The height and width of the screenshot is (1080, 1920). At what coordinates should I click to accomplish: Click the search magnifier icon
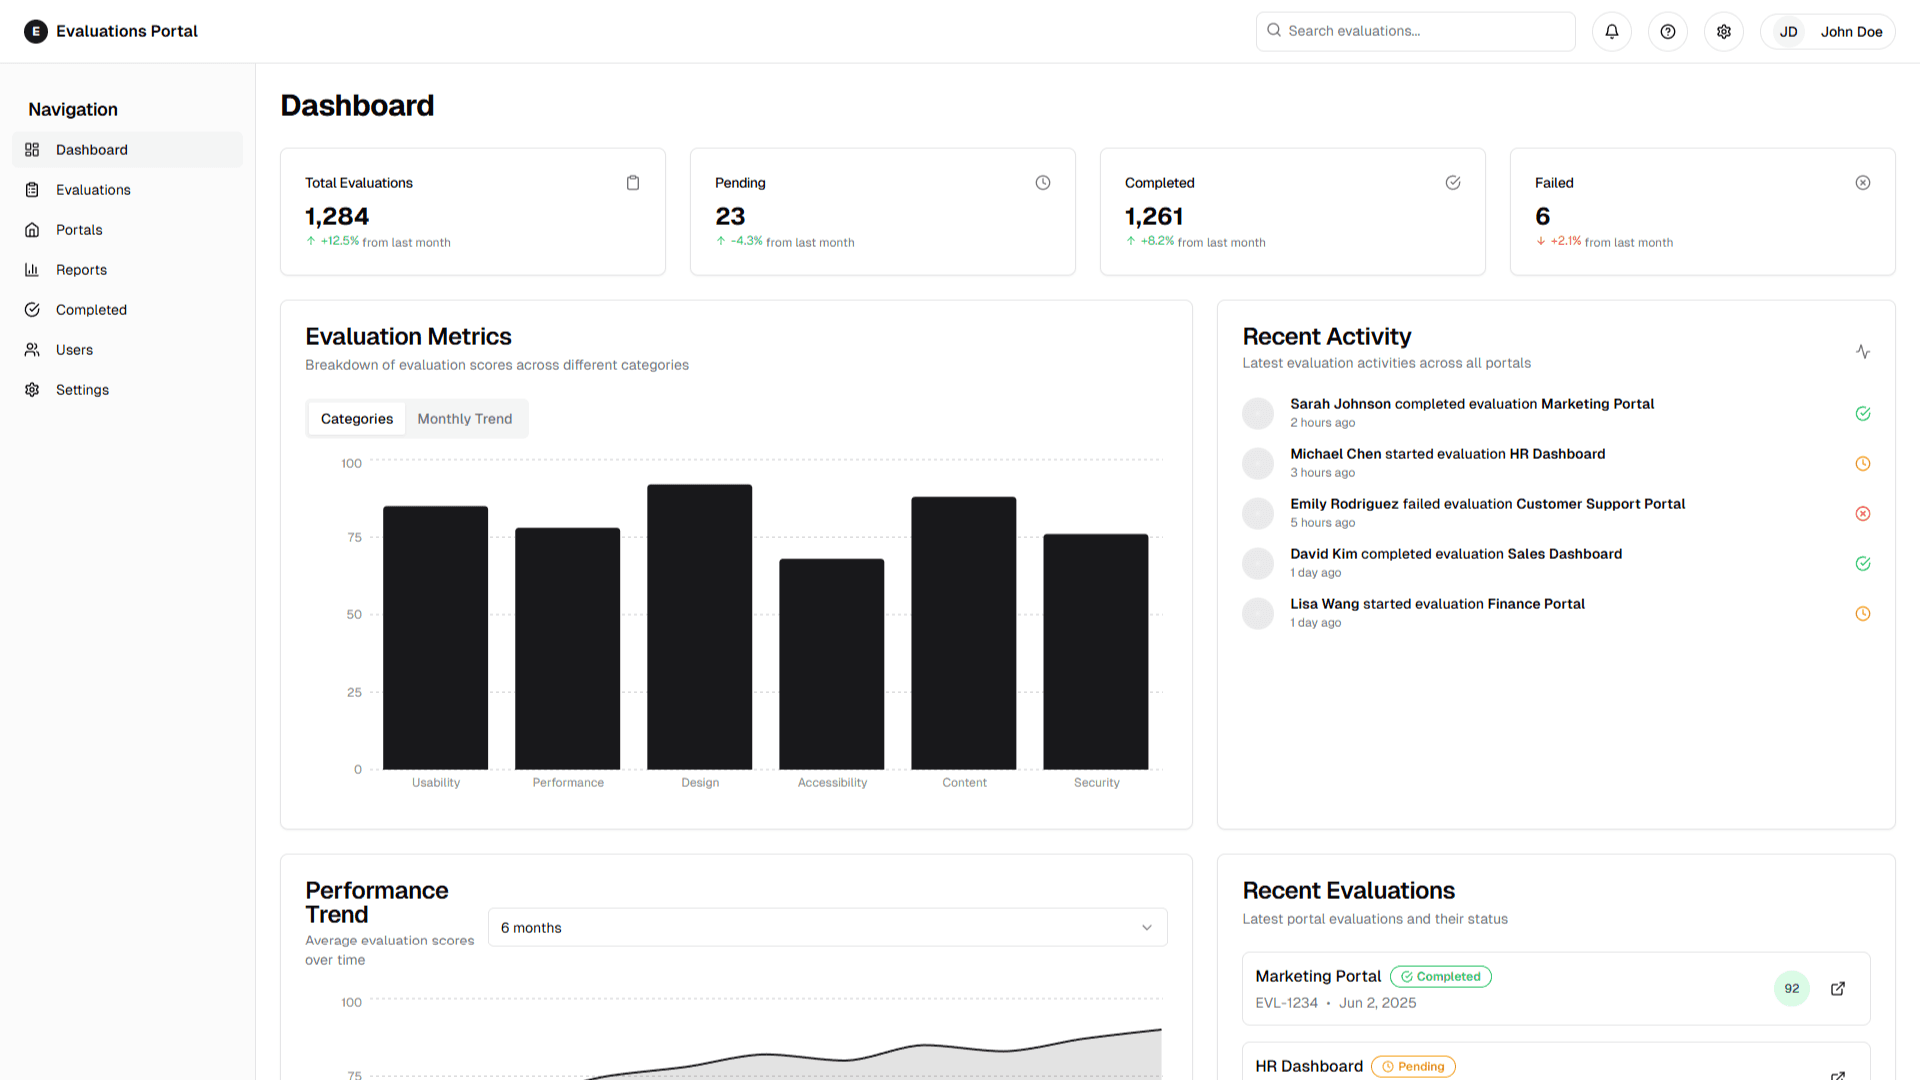point(1274,31)
